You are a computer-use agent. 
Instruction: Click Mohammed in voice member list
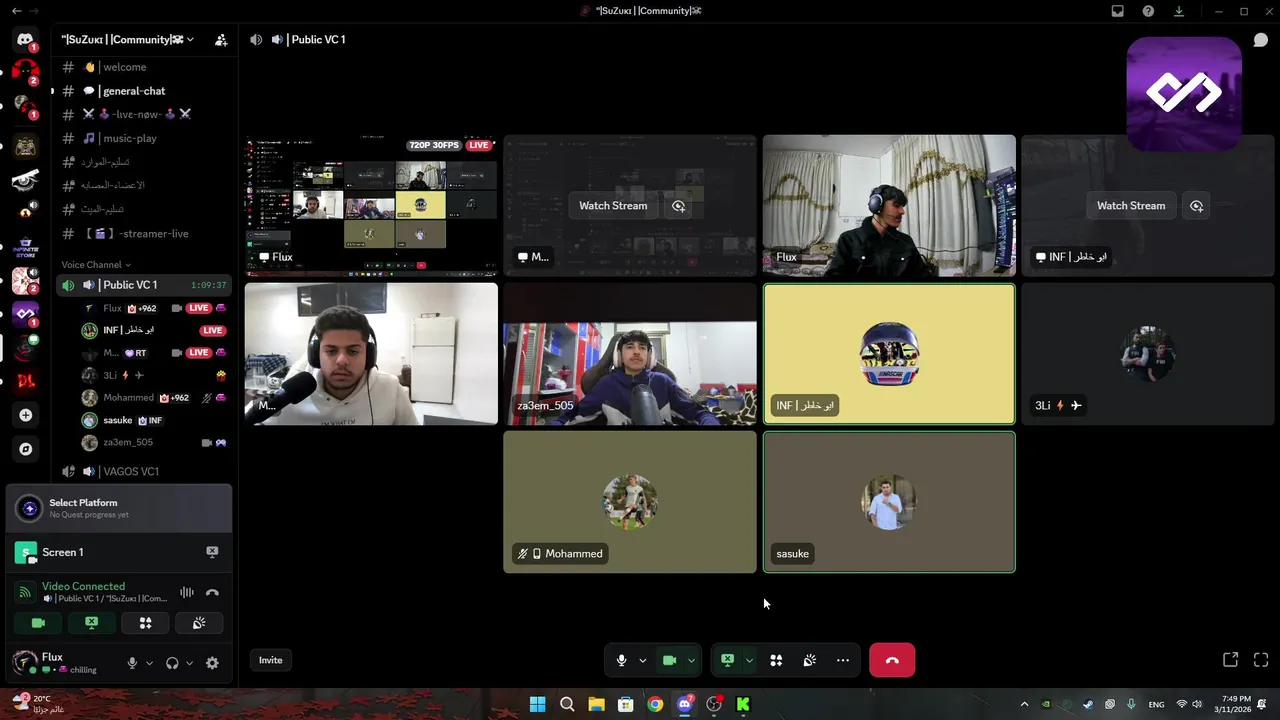point(154,397)
